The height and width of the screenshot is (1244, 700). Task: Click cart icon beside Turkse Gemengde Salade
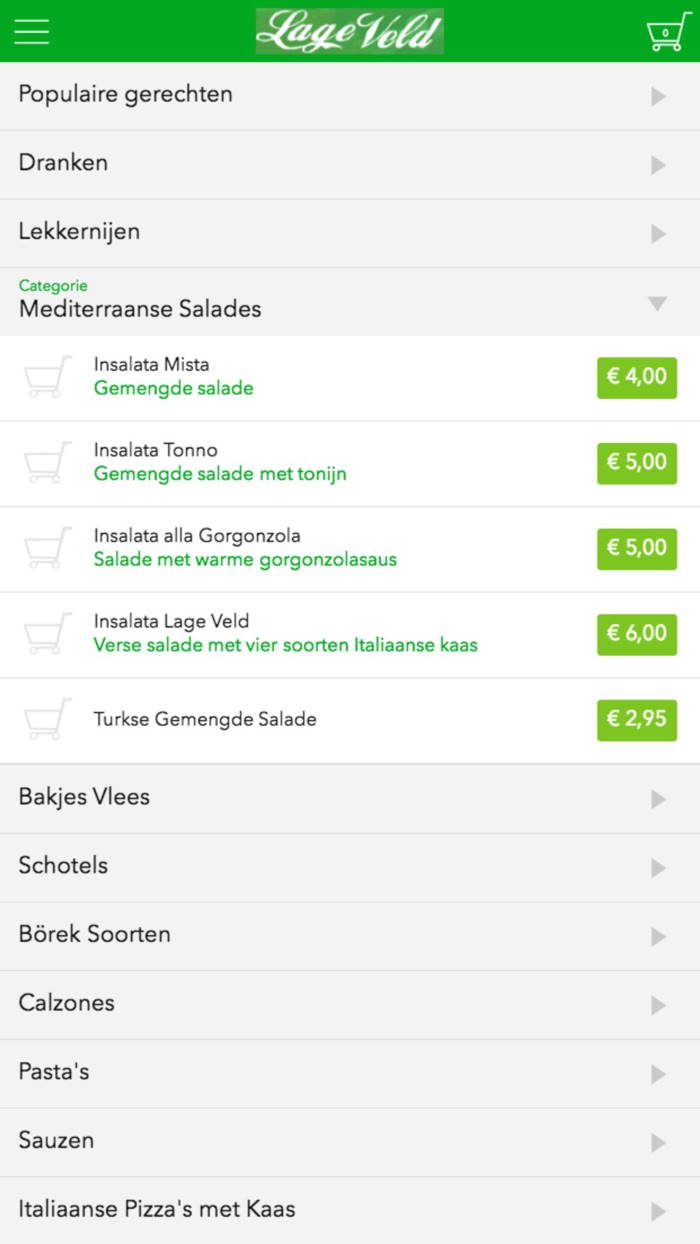click(48, 720)
